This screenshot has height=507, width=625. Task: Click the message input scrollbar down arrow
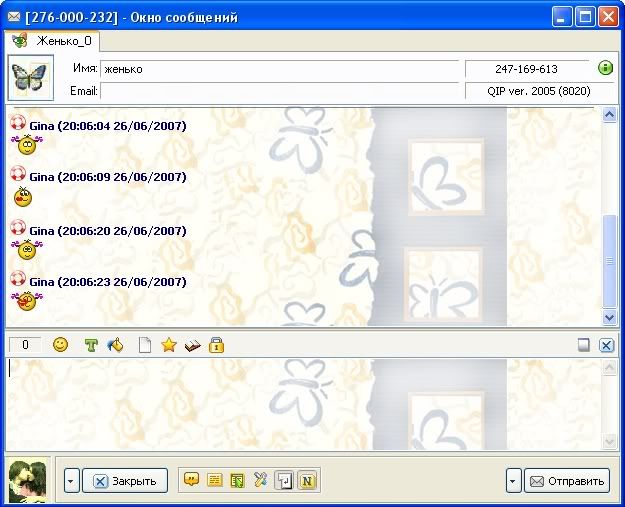tap(609, 441)
